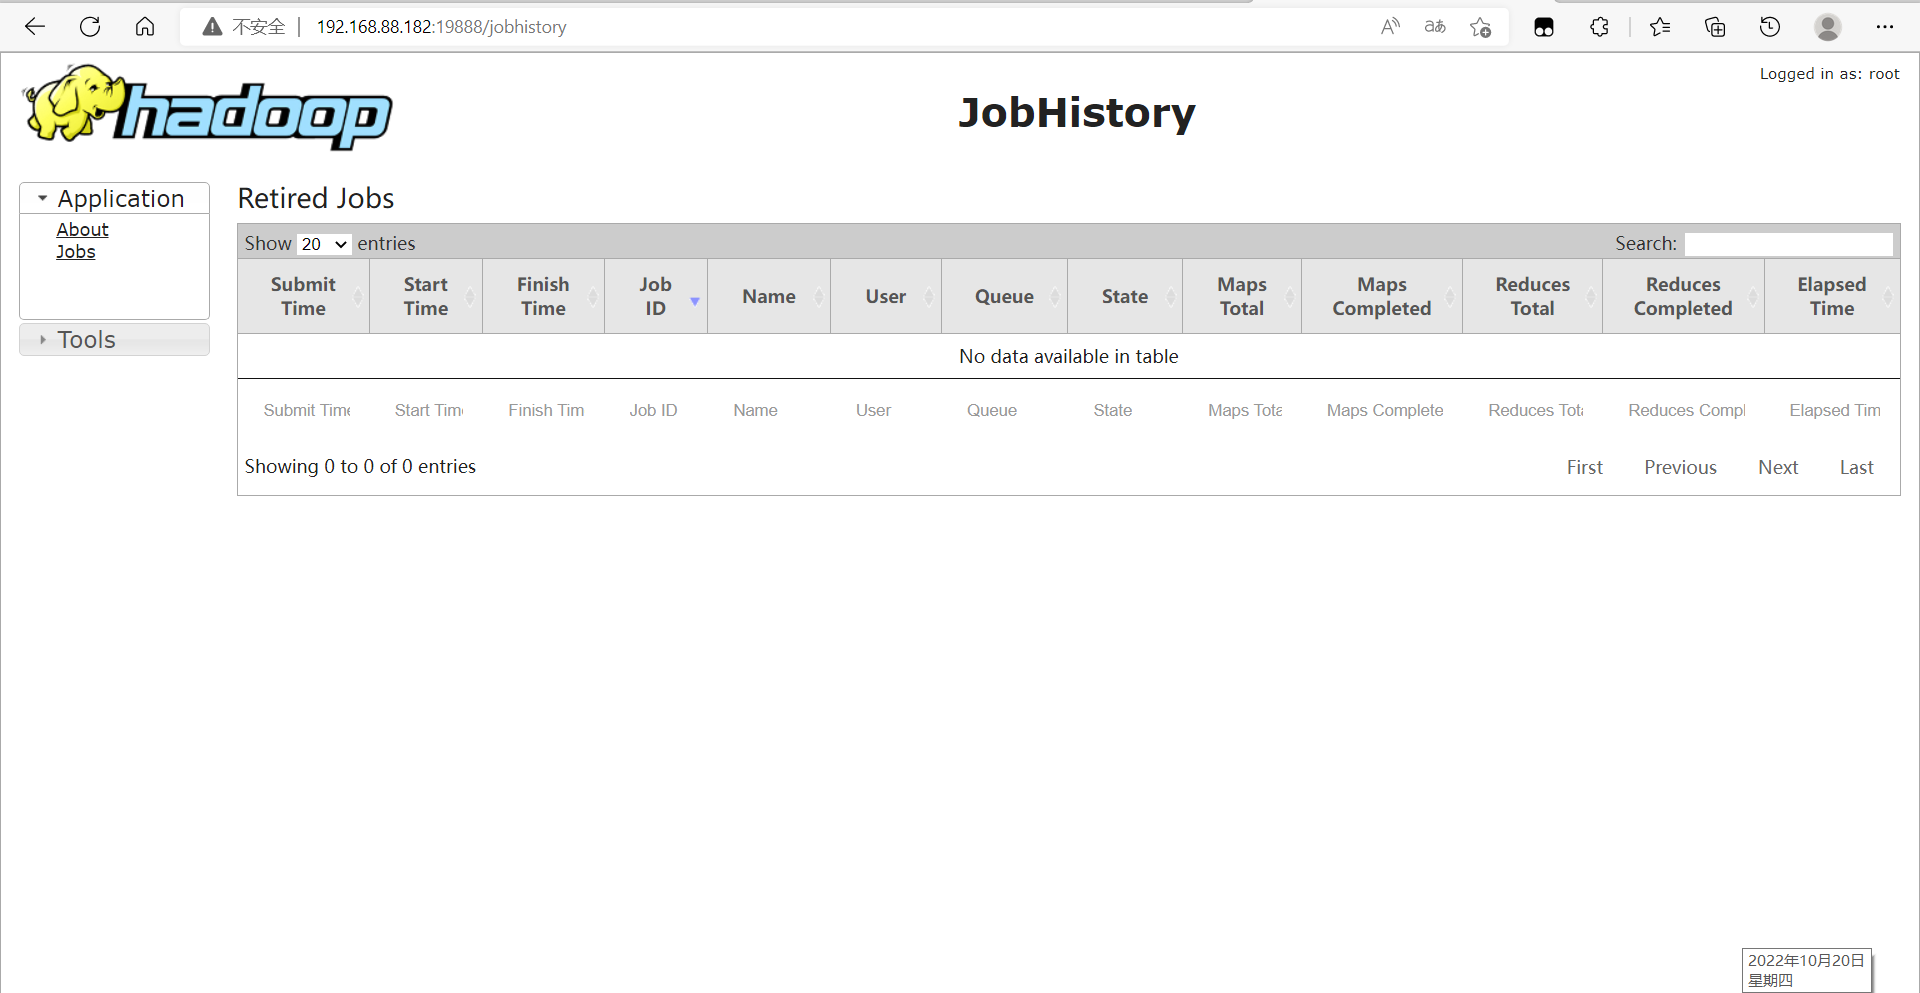Go back to the previous page

[35, 27]
